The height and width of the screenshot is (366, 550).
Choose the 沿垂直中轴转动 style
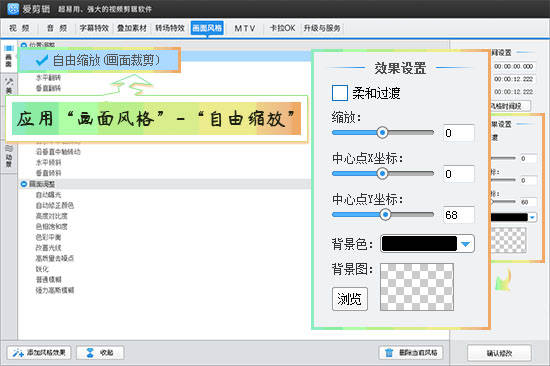[58, 152]
